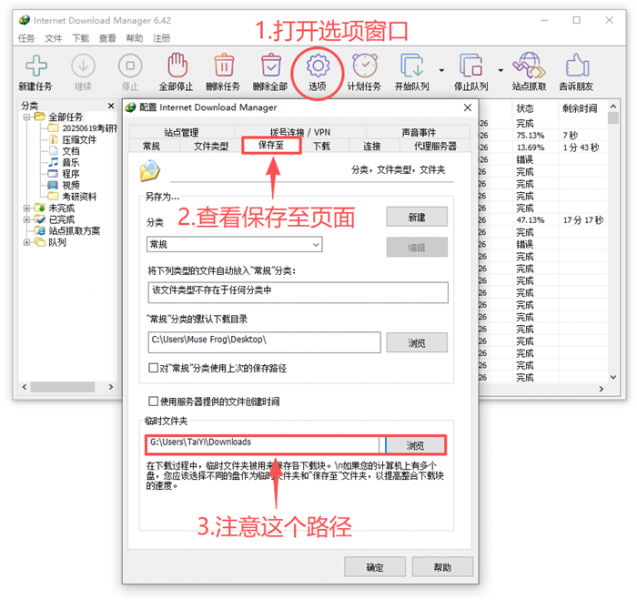Open the 注册 menu
This screenshot has width=637, height=600.
click(161, 38)
